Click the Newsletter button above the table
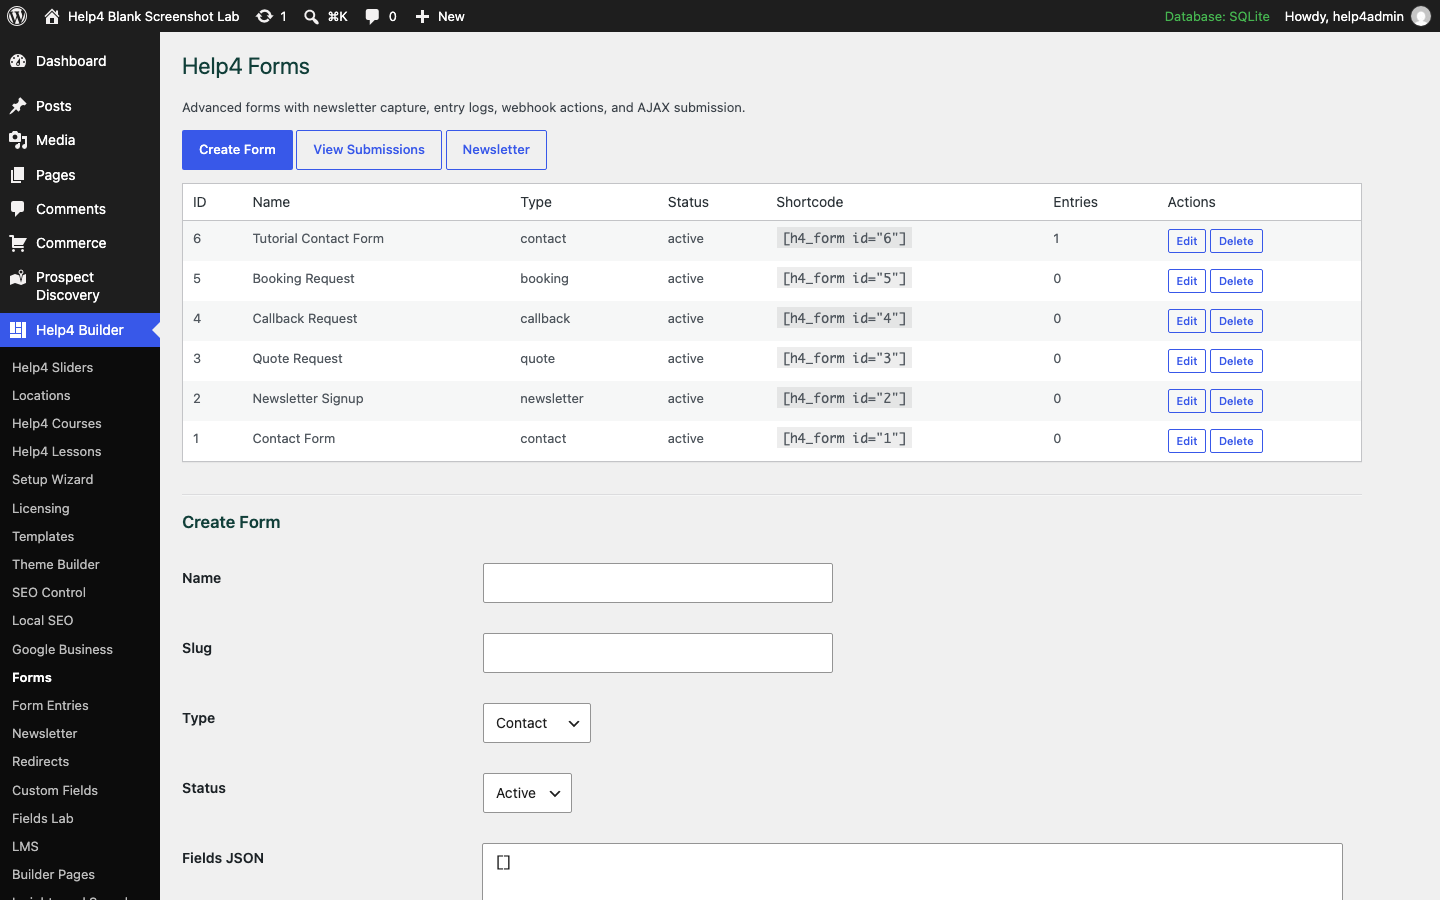1440x900 pixels. coord(496,150)
